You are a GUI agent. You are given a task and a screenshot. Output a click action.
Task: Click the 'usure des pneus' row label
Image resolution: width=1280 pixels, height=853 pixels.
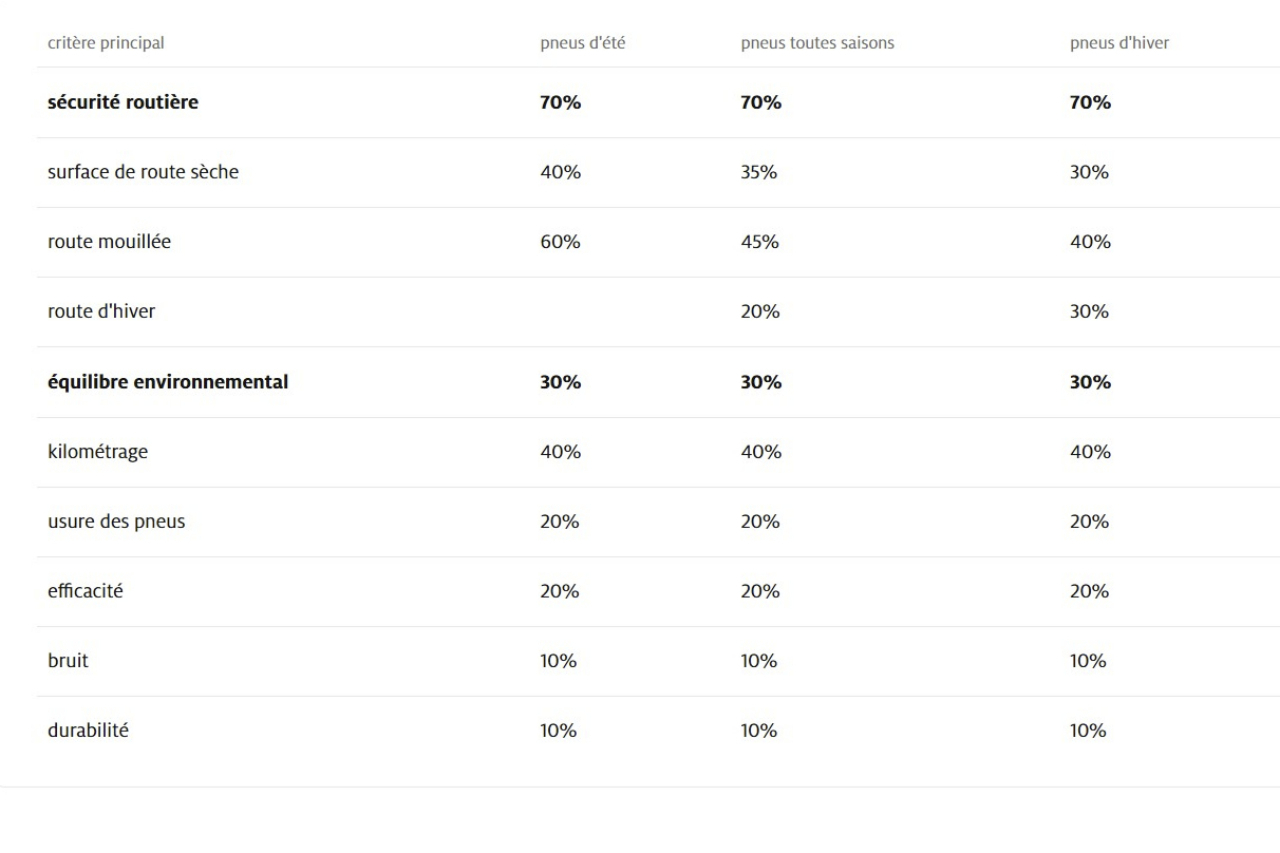click(116, 522)
